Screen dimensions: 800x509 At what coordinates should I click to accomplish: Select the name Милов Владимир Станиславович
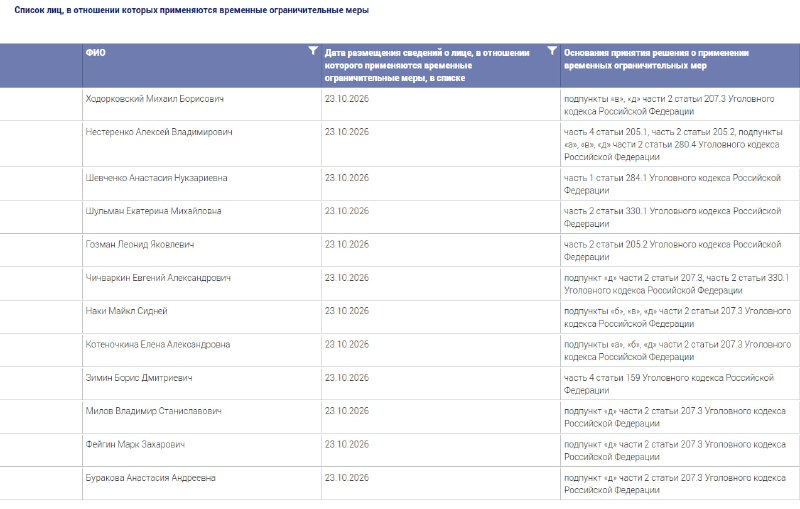click(154, 411)
